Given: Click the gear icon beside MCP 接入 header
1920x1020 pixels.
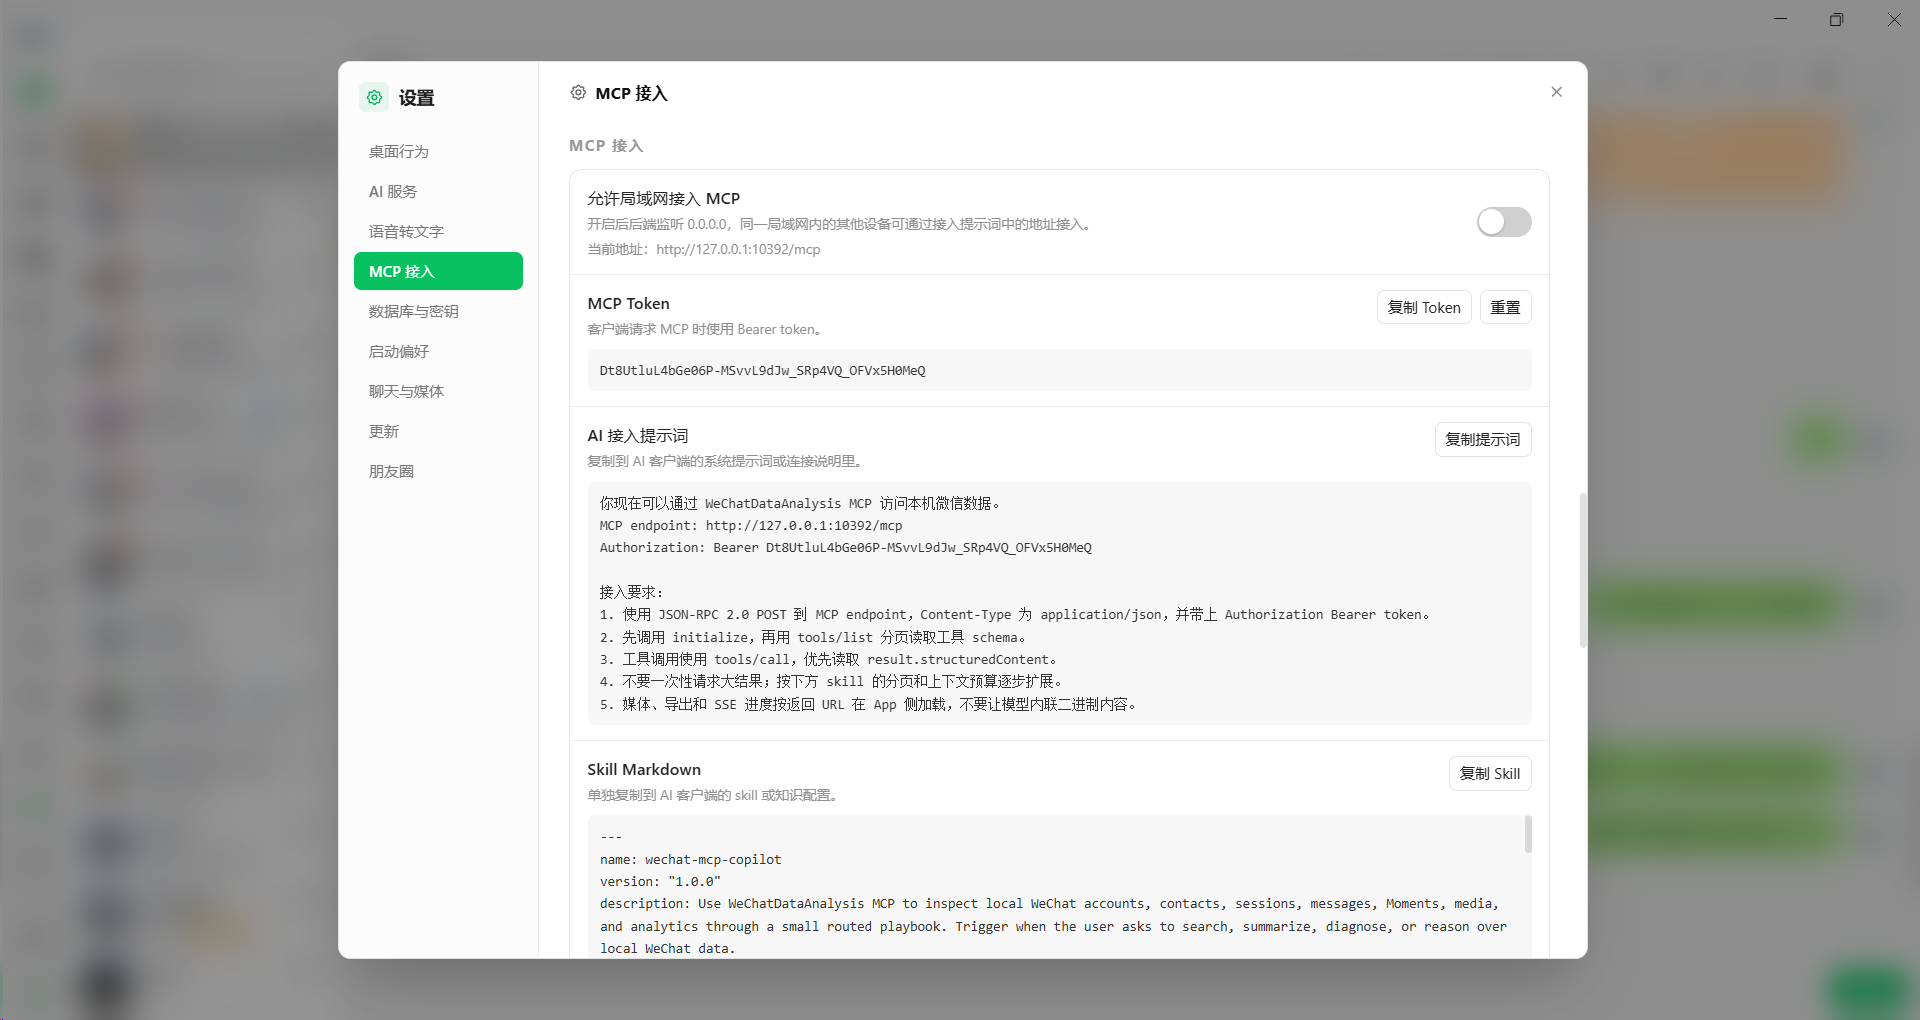Looking at the screenshot, I should coord(578,93).
